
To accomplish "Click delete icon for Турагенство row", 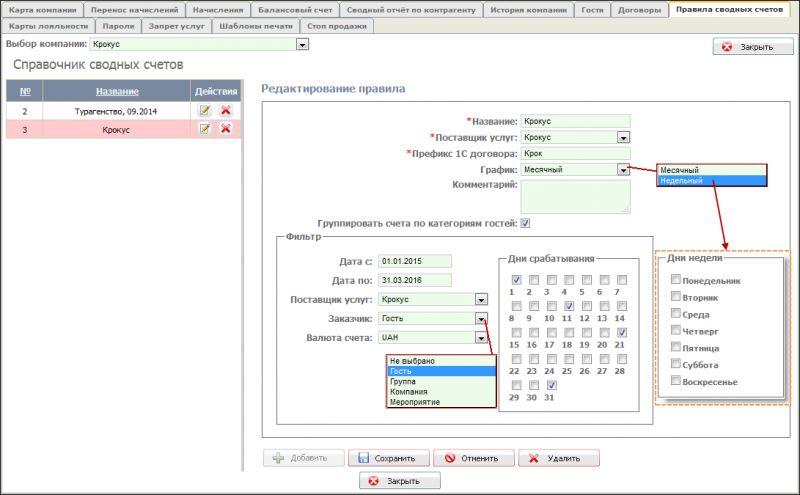I will click(225, 111).
